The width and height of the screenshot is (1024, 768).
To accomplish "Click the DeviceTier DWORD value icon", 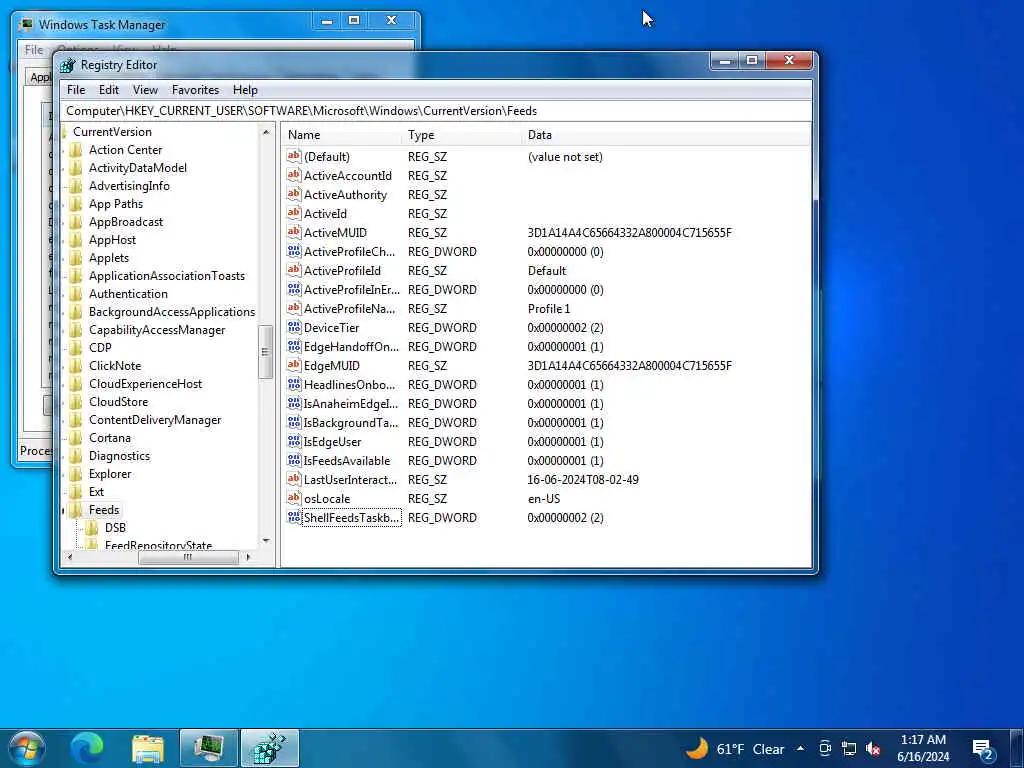I will [294, 327].
